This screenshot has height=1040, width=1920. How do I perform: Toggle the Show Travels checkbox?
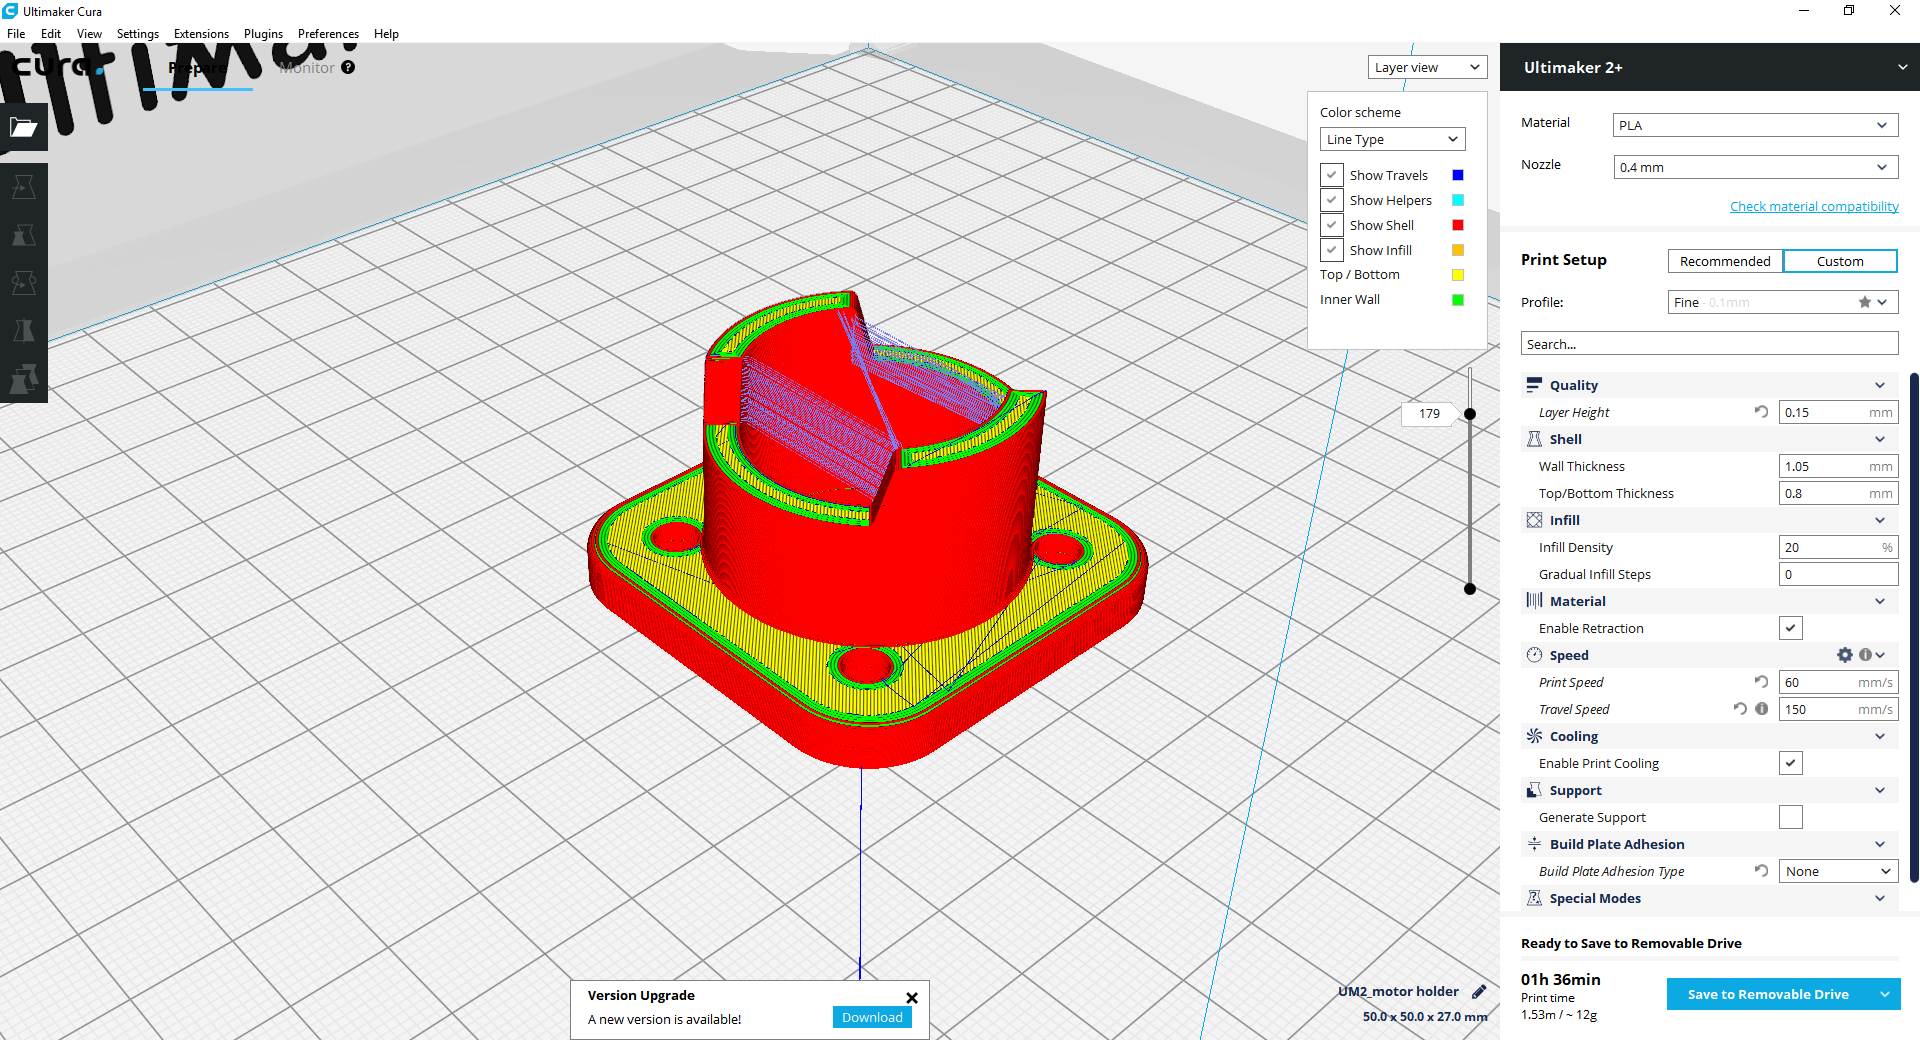[x=1332, y=175]
